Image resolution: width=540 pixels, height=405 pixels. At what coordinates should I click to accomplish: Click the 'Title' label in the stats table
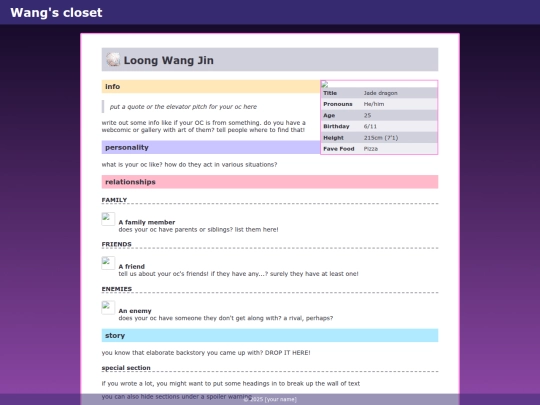(x=330, y=93)
